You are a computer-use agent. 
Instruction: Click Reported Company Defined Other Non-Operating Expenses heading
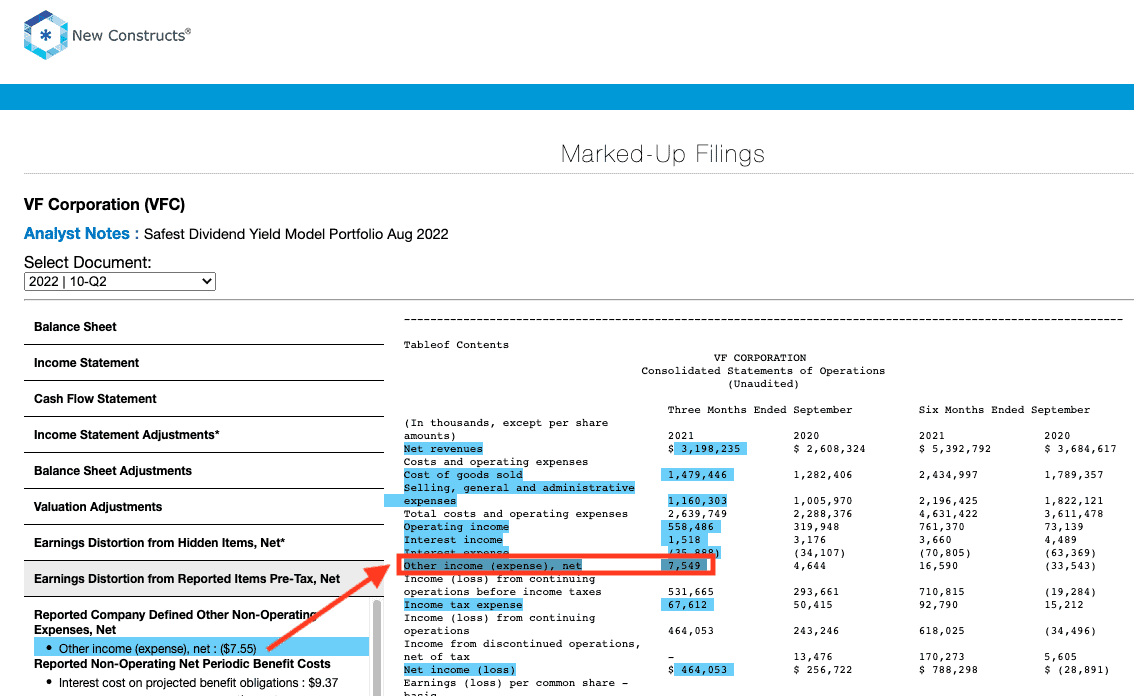(176, 622)
